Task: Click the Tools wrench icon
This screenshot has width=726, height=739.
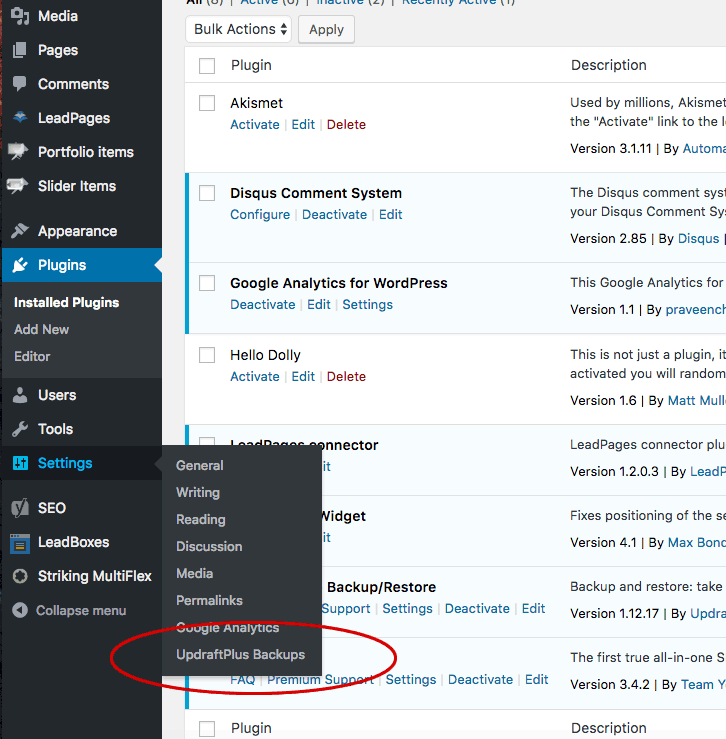Action: 20,429
